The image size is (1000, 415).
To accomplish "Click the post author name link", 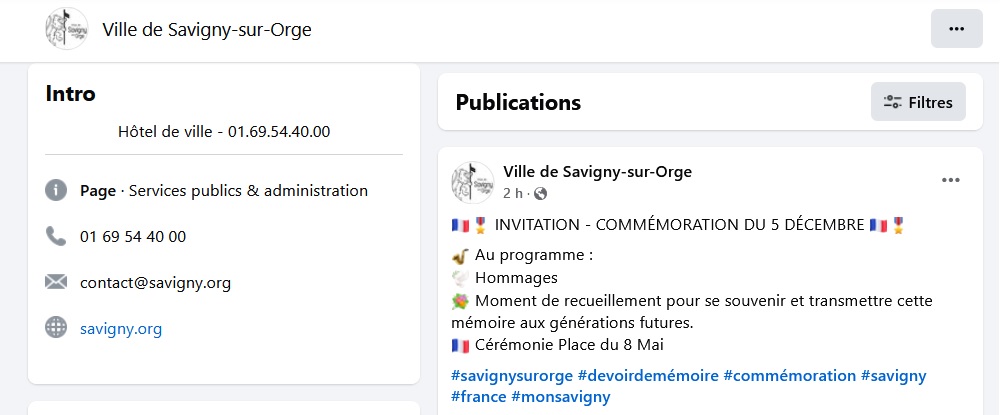I will (x=597, y=172).
